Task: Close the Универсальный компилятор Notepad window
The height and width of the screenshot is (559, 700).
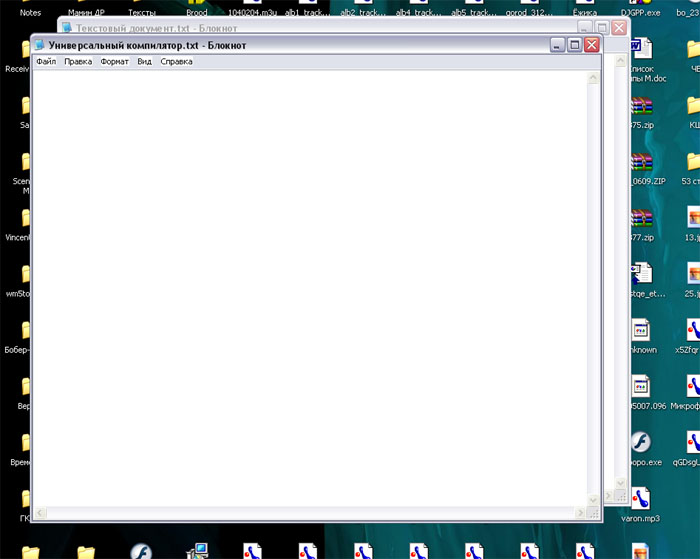Action: tap(592, 45)
